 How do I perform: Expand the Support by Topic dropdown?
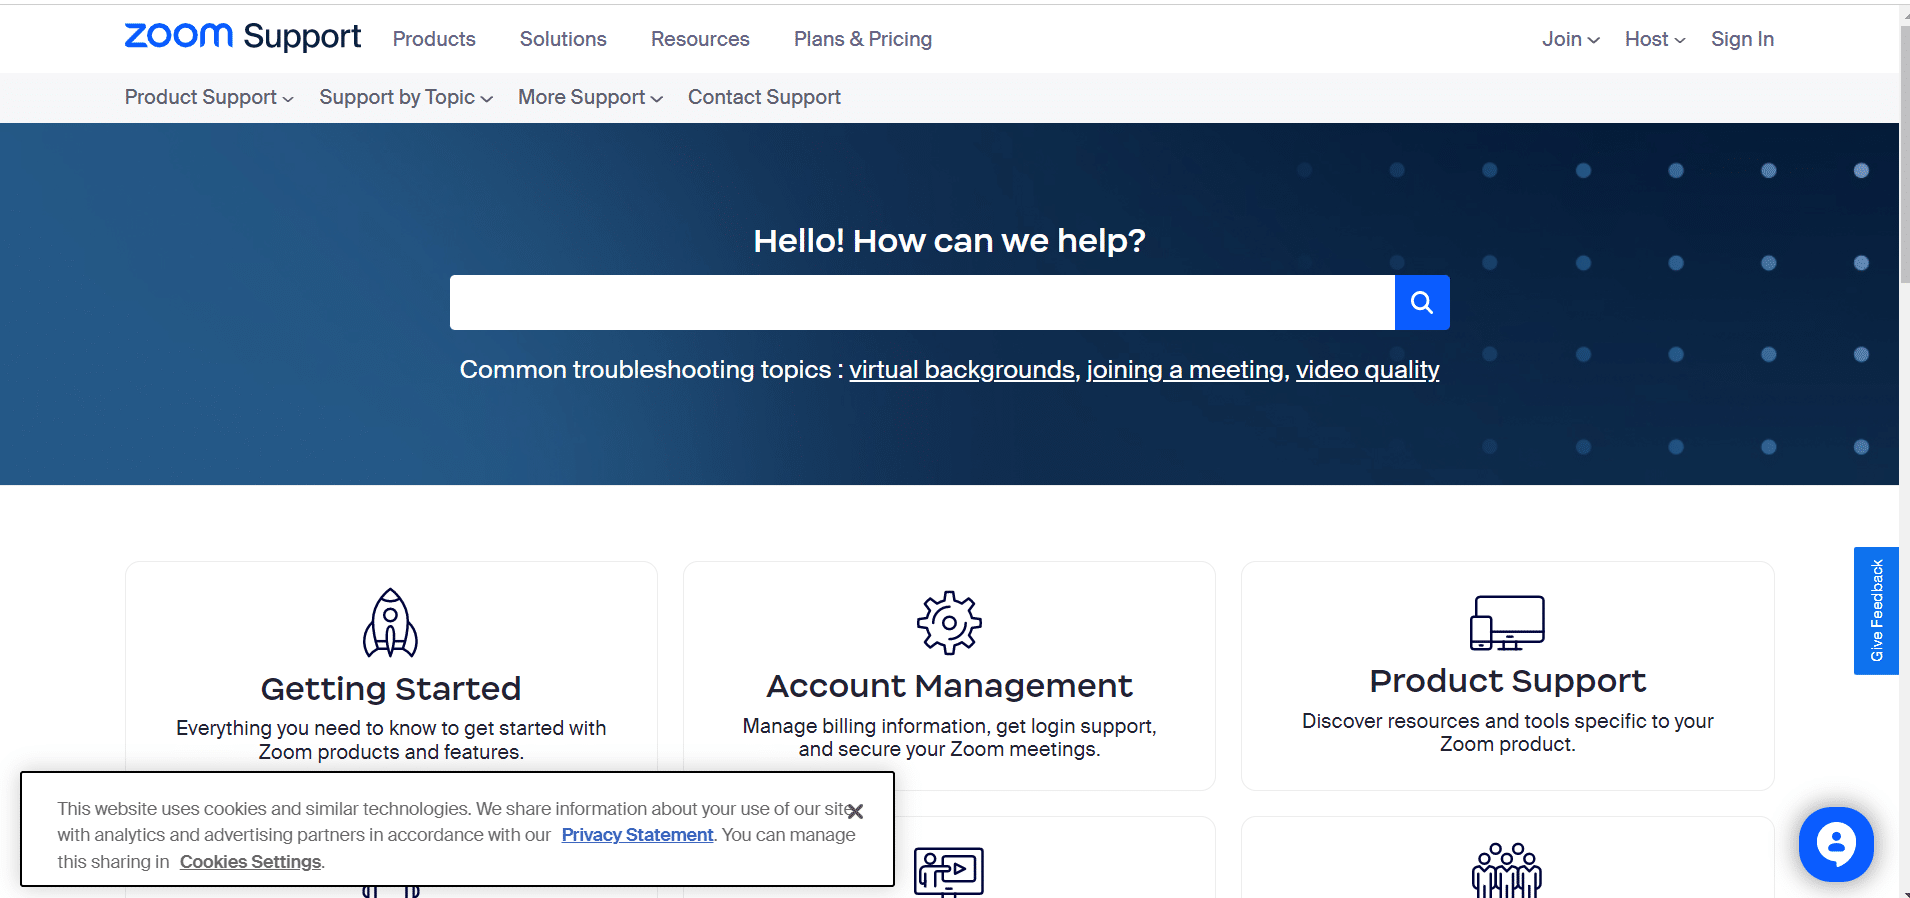[406, 97]
